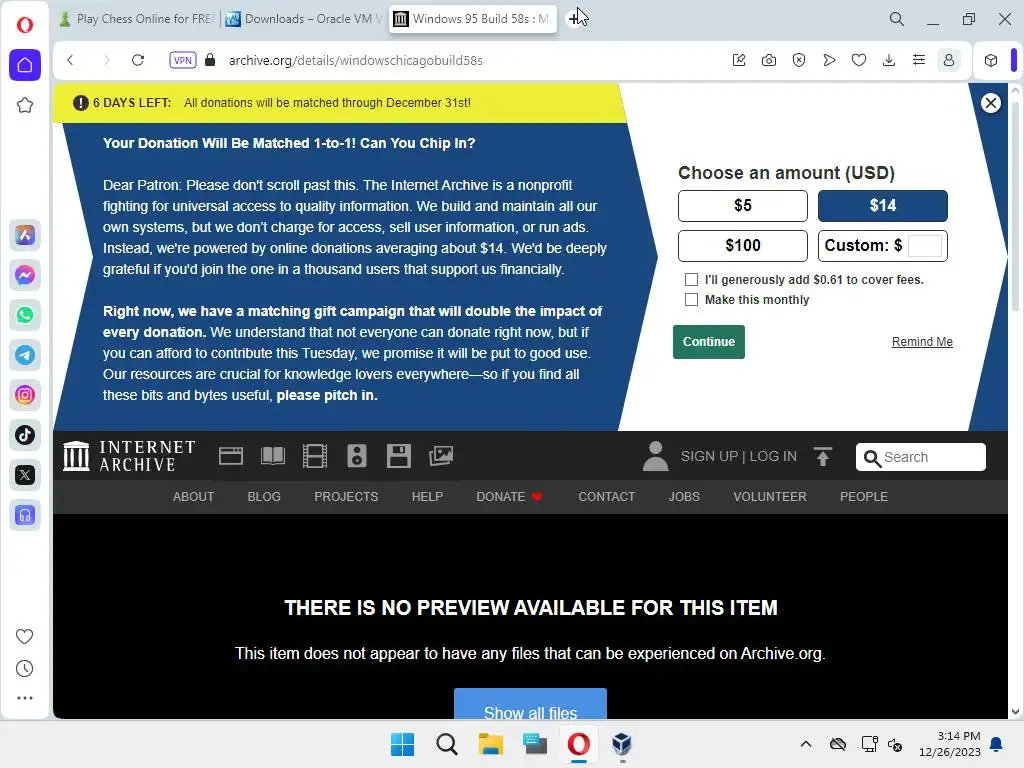Image resolution: width=1024 pixels, height=768 pixels.
Task: Take a snapshot with camera icon
Action: [769, 60]
